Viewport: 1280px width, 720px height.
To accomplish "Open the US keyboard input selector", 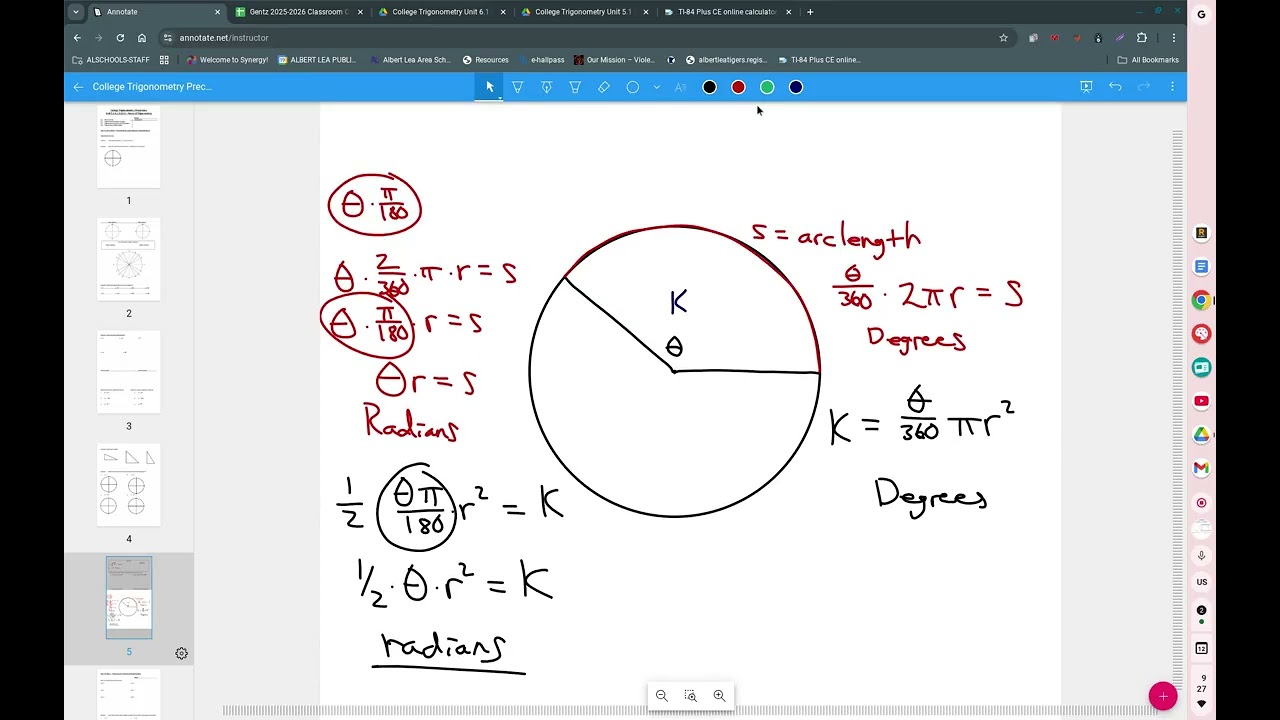I will tap(1202, 582).
